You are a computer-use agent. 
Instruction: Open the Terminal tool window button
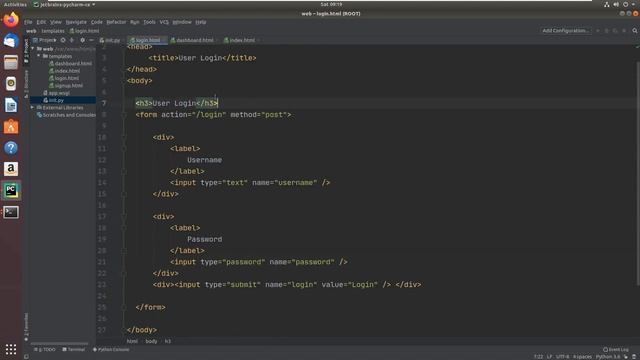(74, 349)
